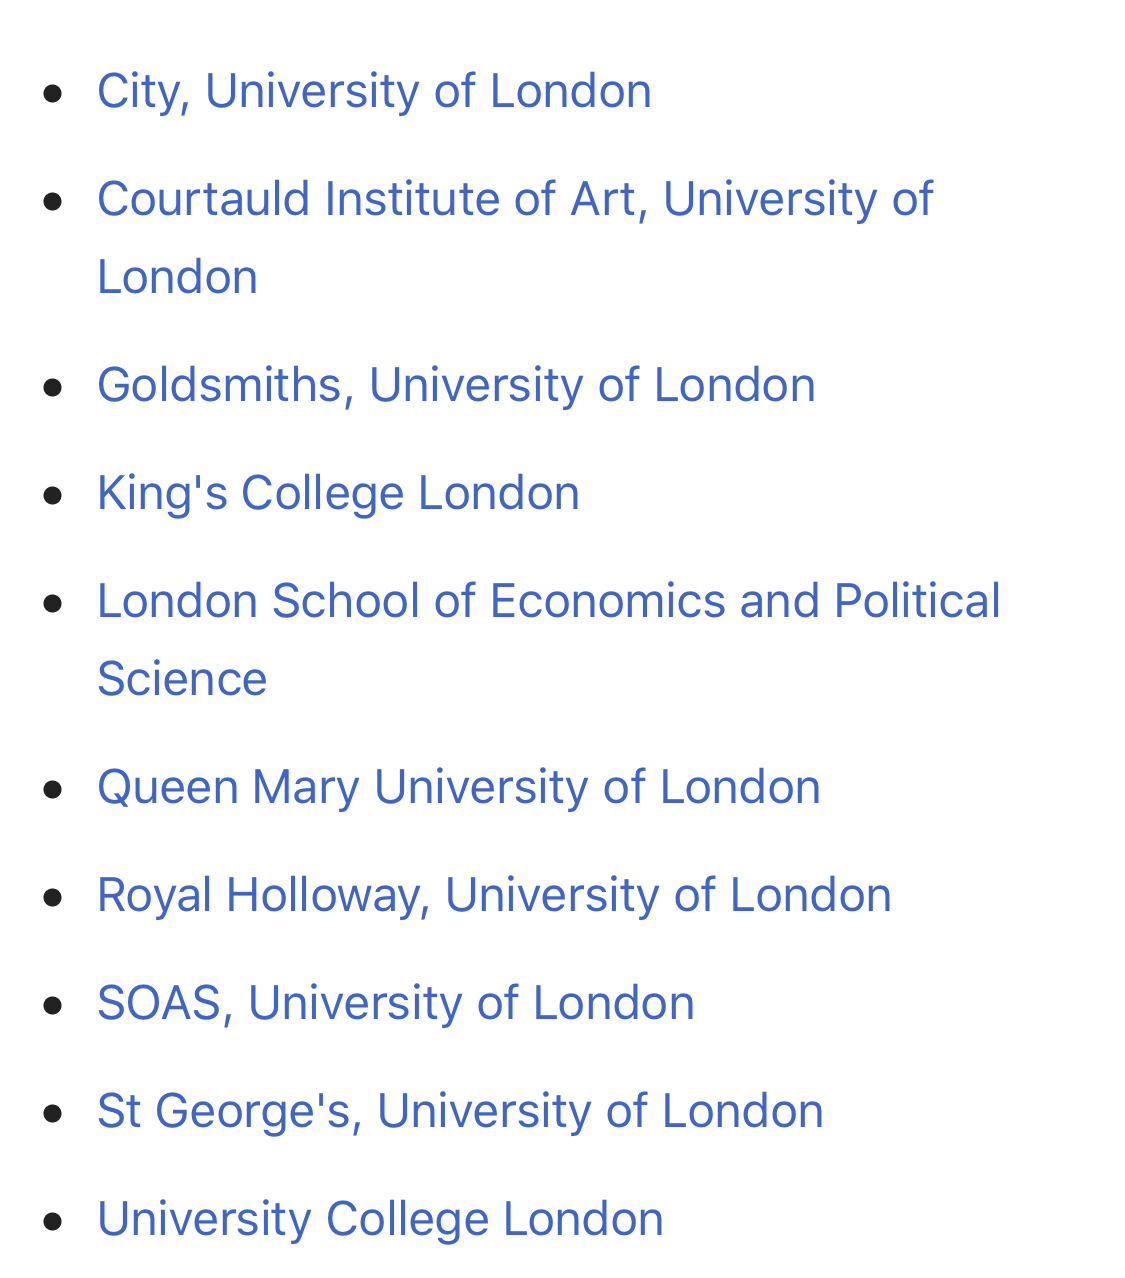The height and width of the screenshot is (1278, 1125).
Task: Open Goldsmiths, University of London
Action: [456, 385]
